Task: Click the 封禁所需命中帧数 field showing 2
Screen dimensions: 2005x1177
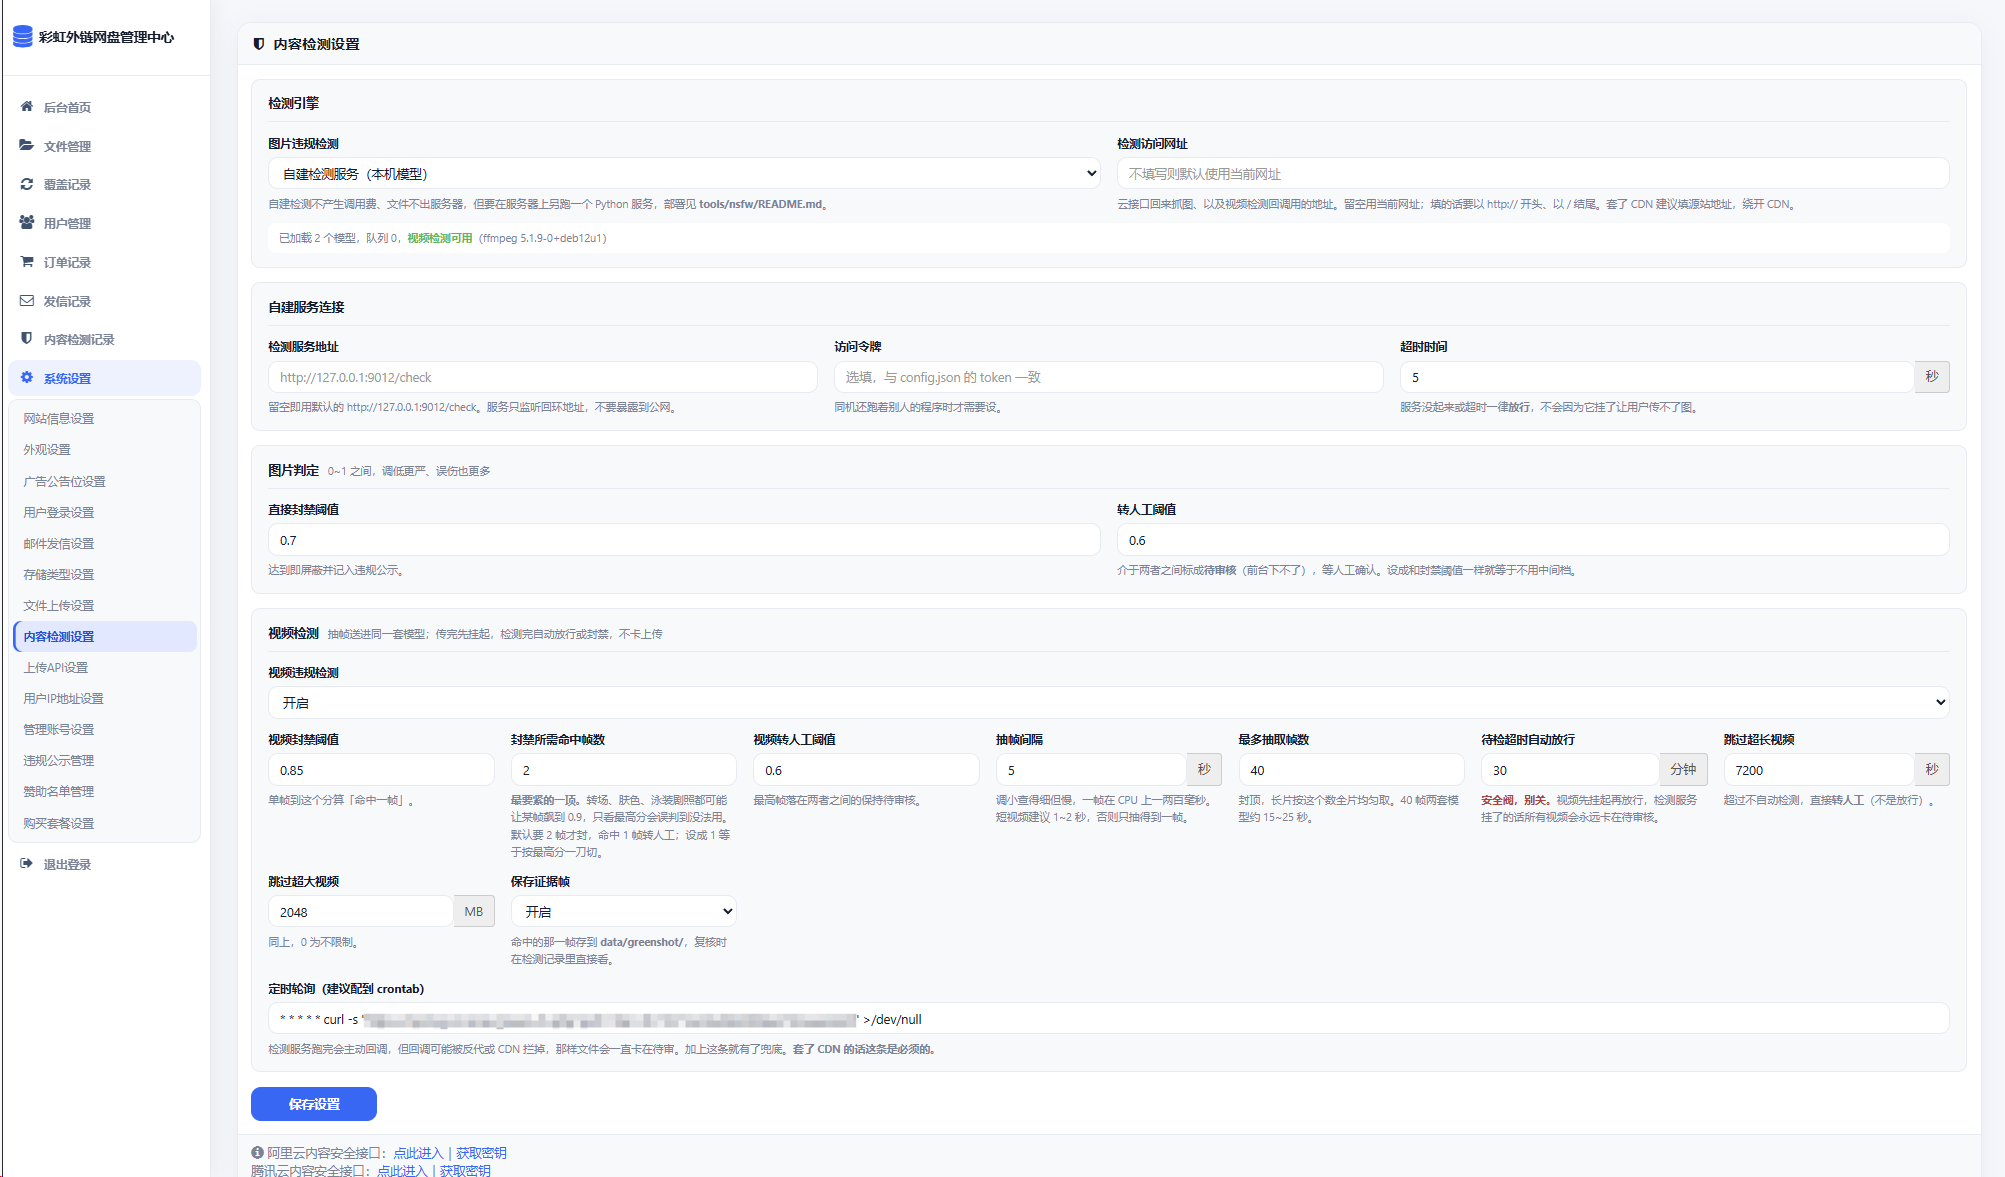Action: point(623,770)
